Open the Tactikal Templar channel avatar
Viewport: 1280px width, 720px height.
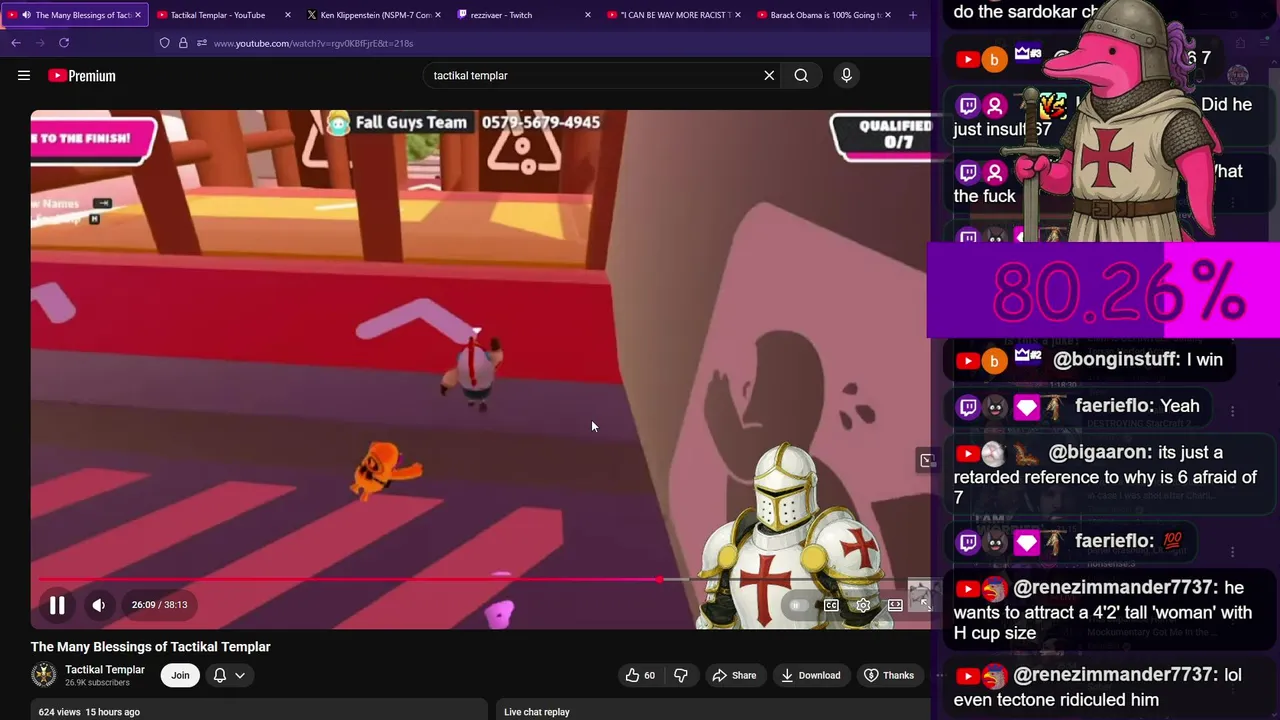pos(44,675)
